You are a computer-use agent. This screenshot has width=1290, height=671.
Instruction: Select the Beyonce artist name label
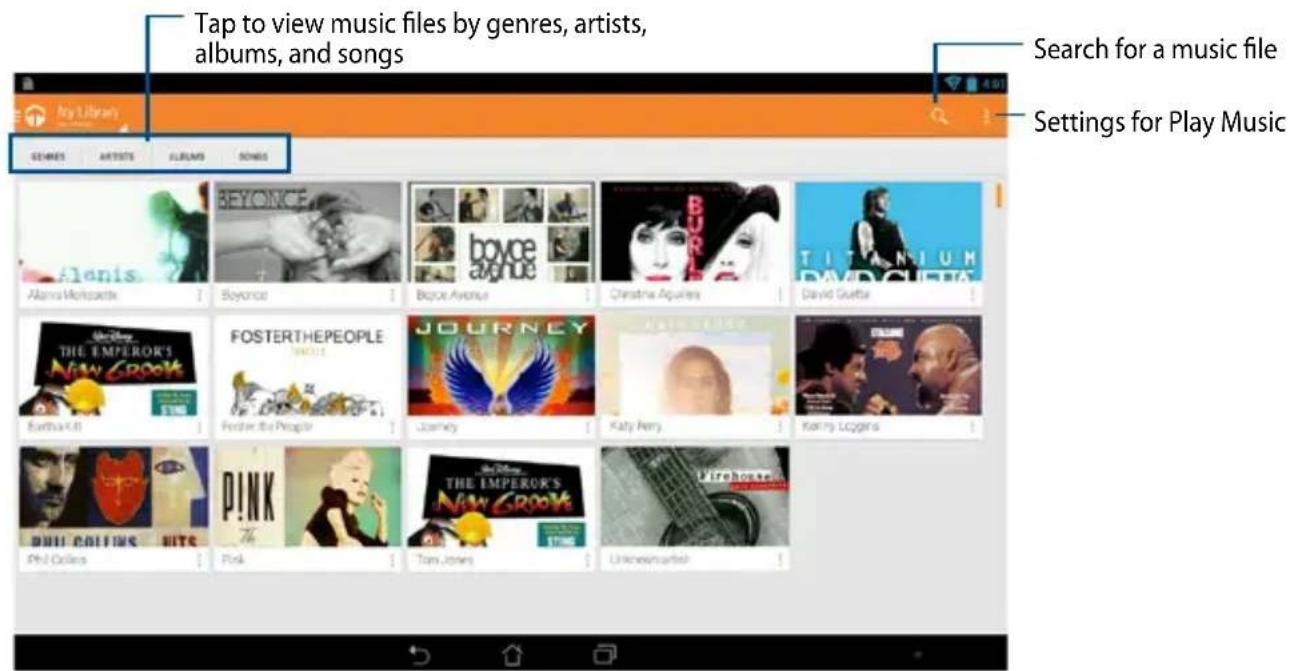tap(245, 296)
